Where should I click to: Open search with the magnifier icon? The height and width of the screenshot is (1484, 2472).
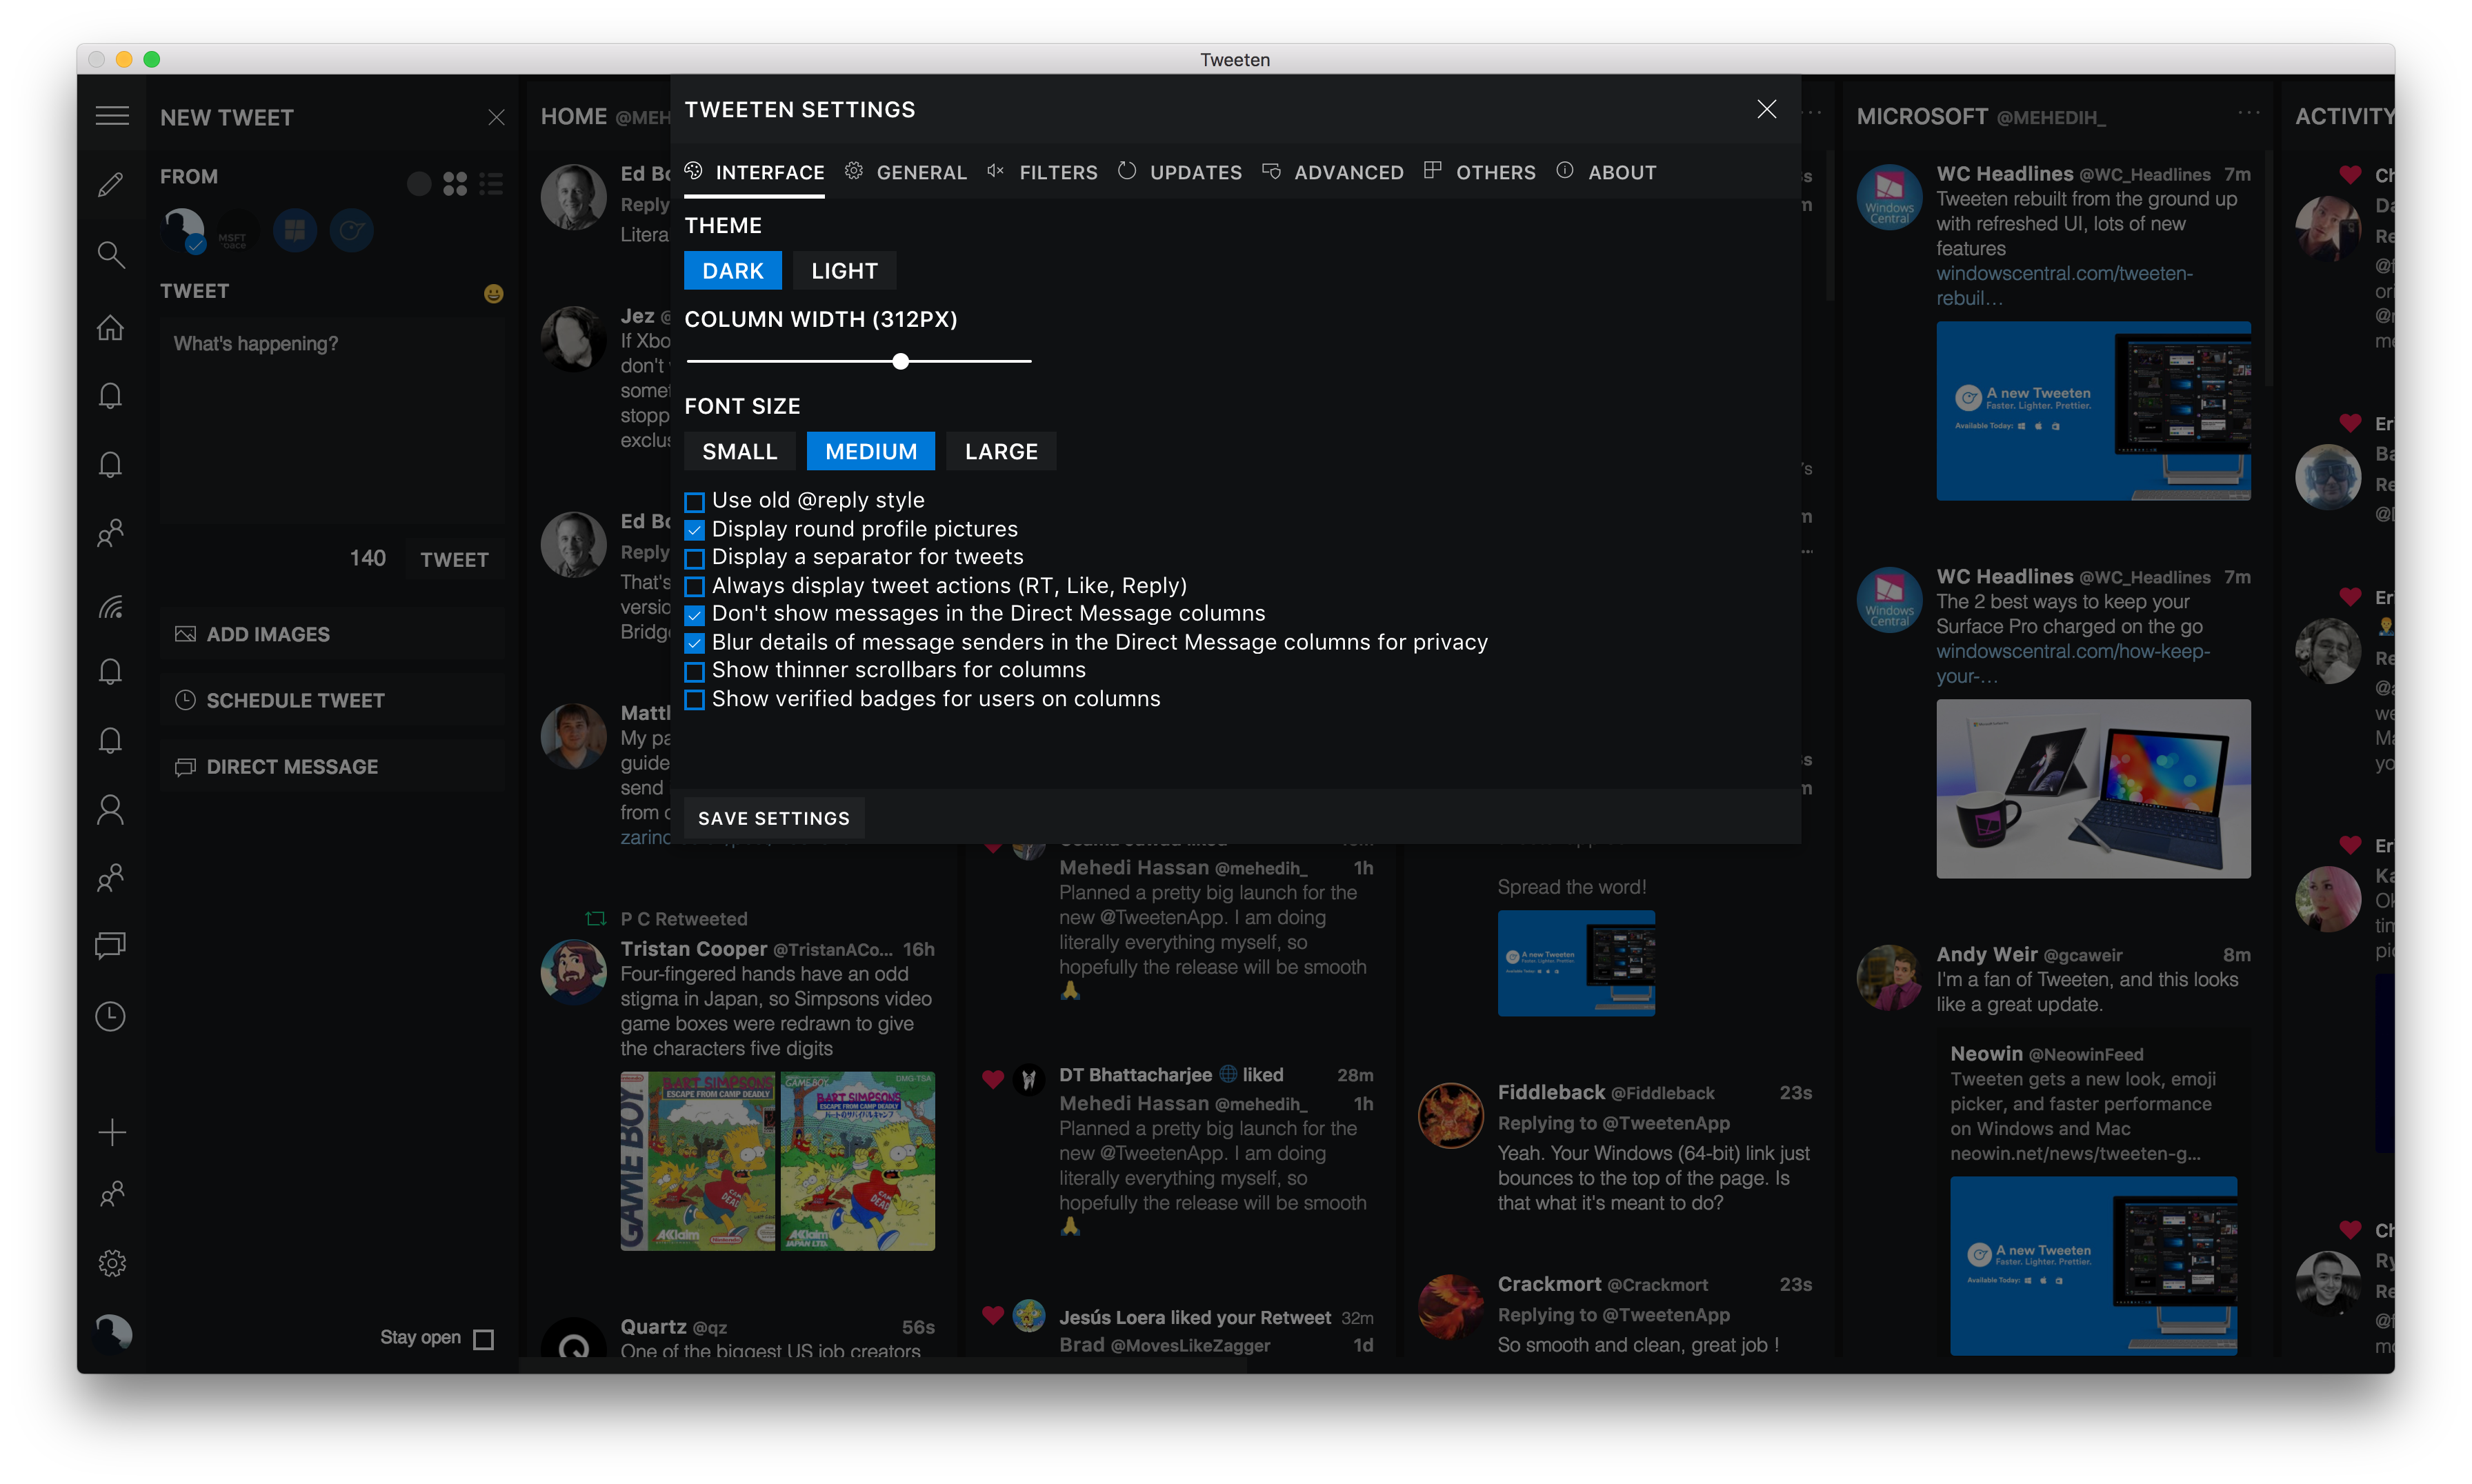click(x=111, y=254)
